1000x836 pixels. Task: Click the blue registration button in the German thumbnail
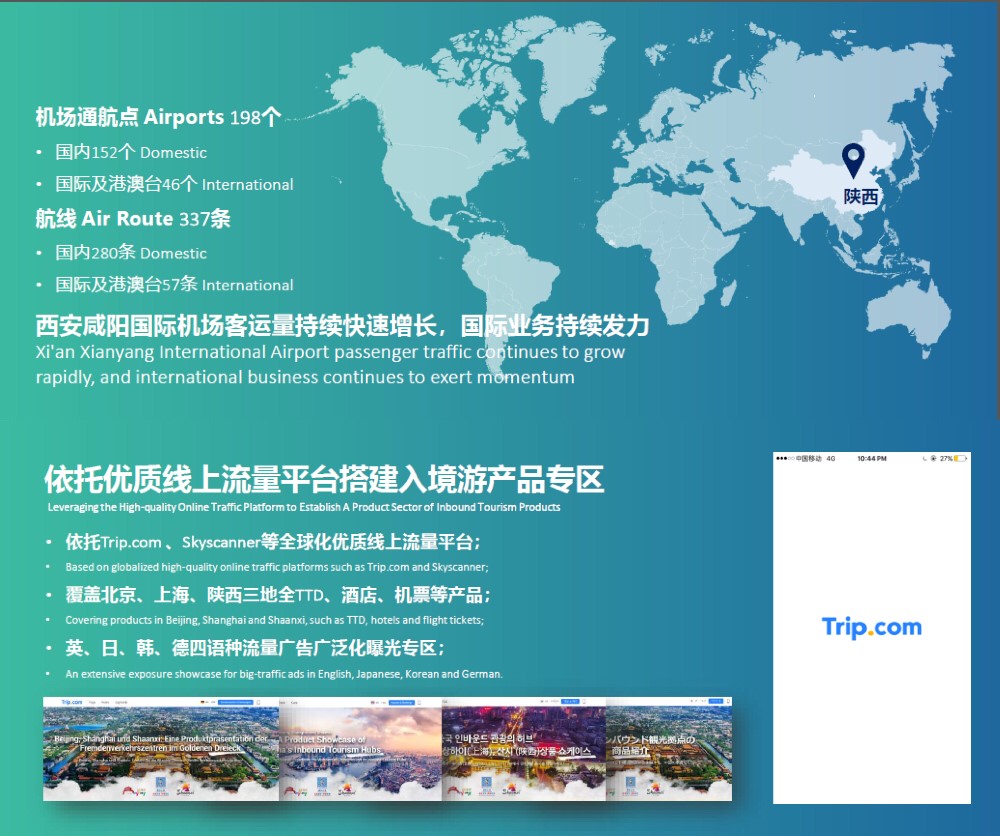[237, 702]
